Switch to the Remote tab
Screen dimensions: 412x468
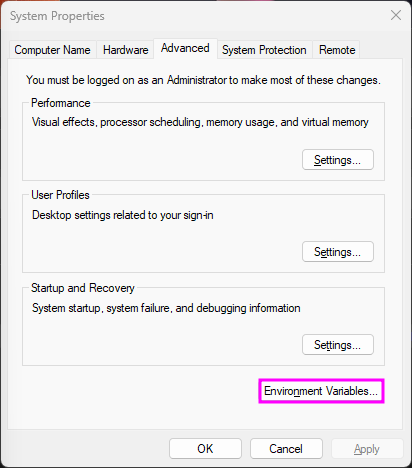click(337, 50)
